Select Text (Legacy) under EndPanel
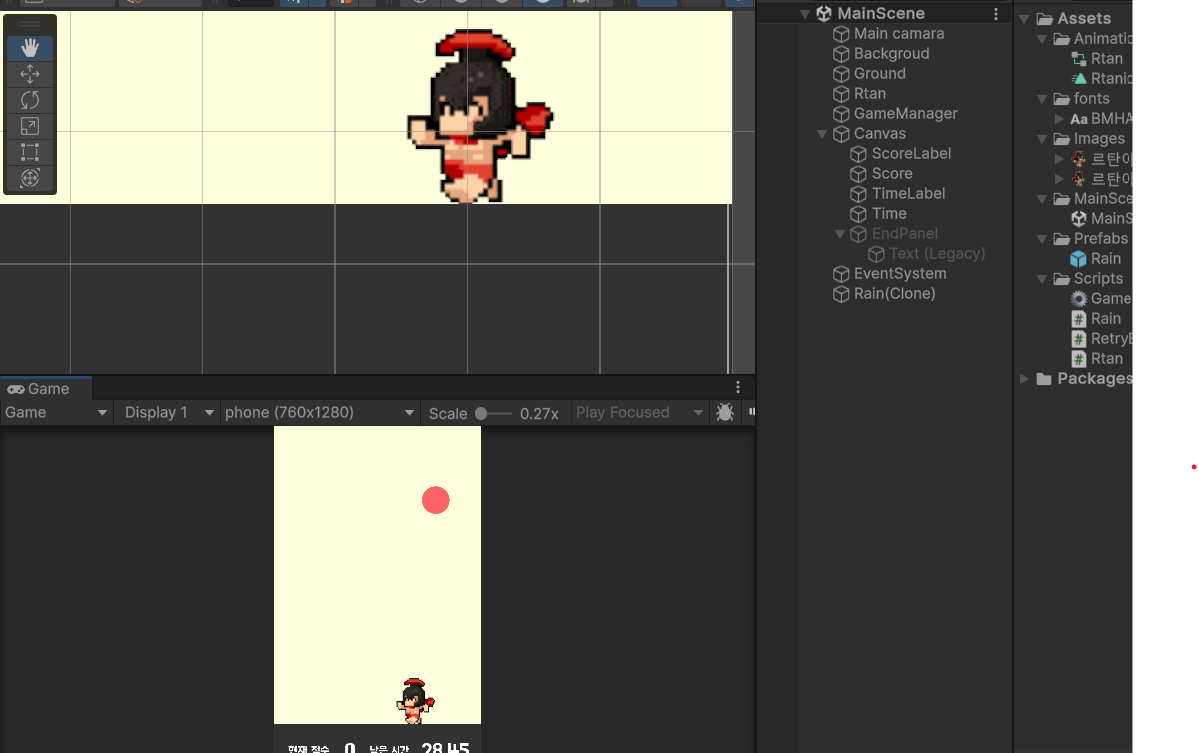Viewport: 1198px width, 753px height. 937,254
